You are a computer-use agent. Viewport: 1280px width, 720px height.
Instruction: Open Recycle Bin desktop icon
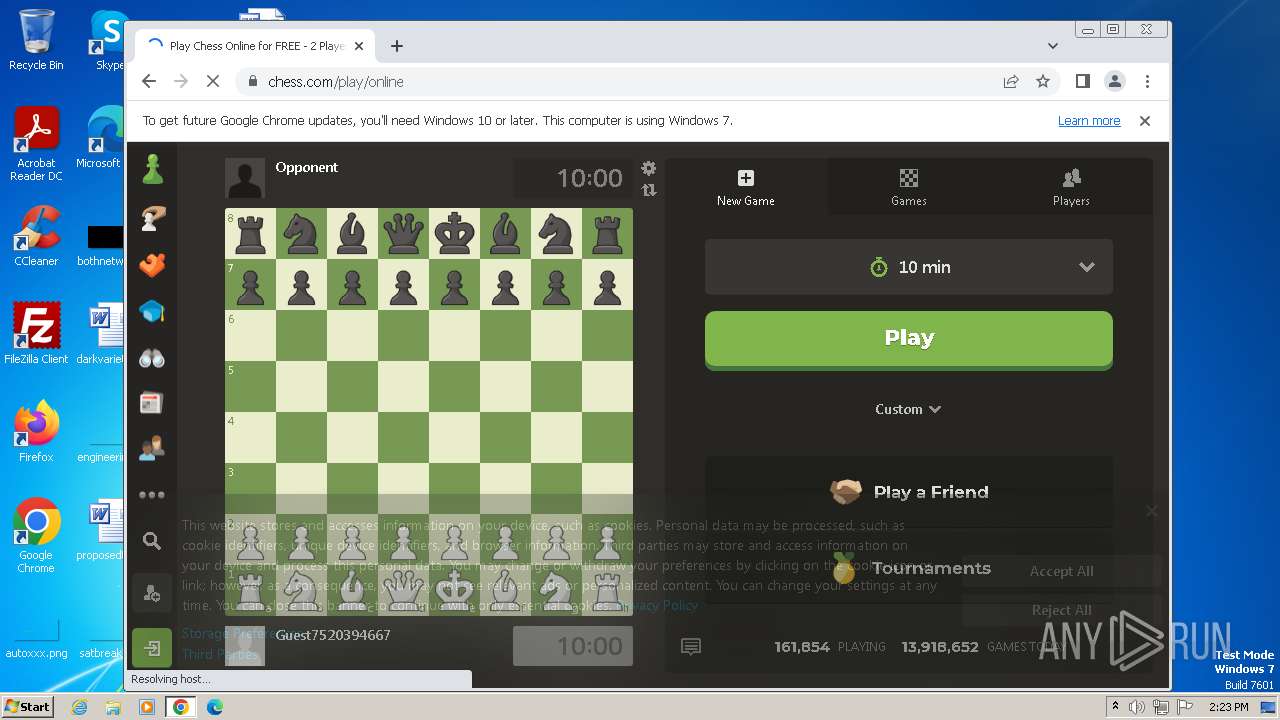(x=36, y=41)
